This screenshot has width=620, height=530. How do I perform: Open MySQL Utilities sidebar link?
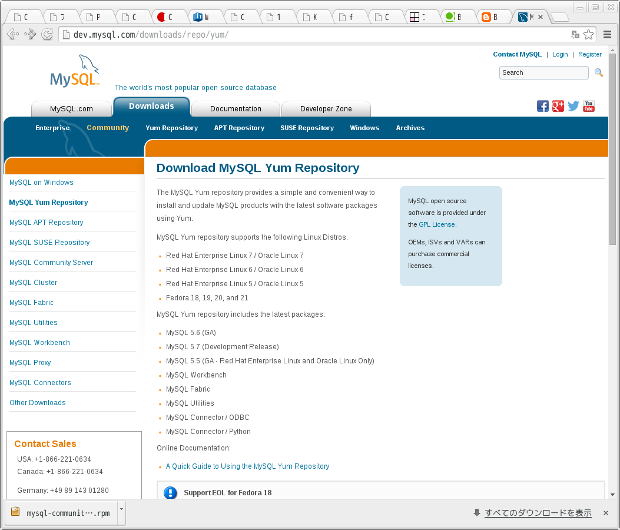[x=33, y=322]
